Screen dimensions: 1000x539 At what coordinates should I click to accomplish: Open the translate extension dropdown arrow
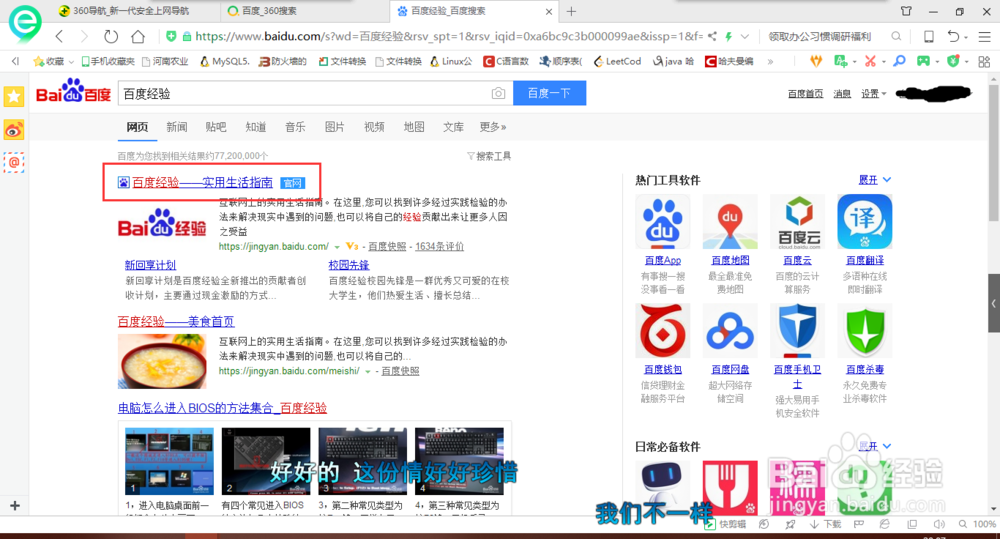pyautogui.click(x=854, y=62)
